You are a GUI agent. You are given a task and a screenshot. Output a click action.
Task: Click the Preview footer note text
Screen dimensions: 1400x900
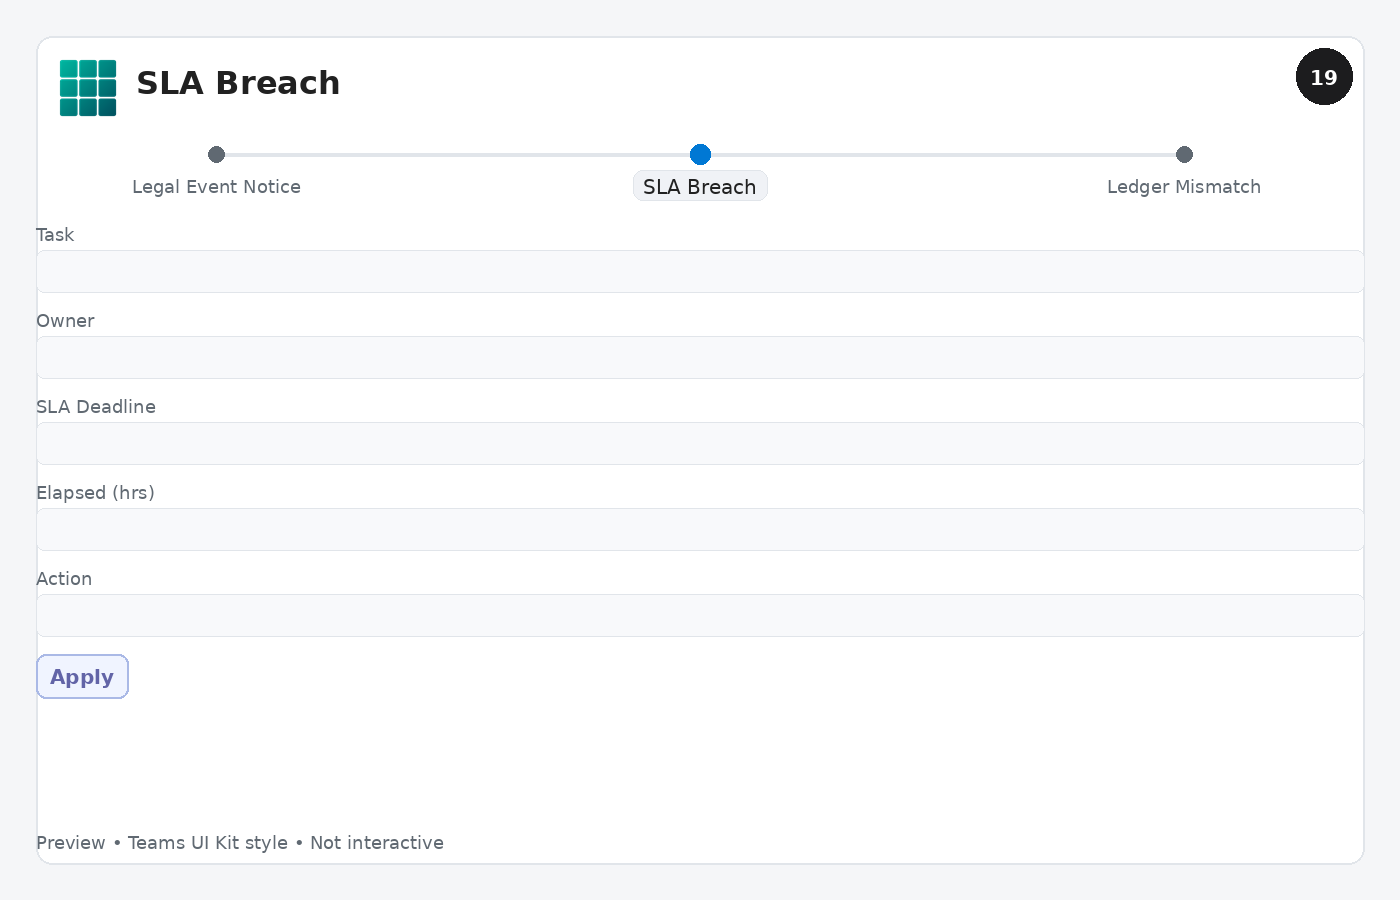tap(240, 843)
